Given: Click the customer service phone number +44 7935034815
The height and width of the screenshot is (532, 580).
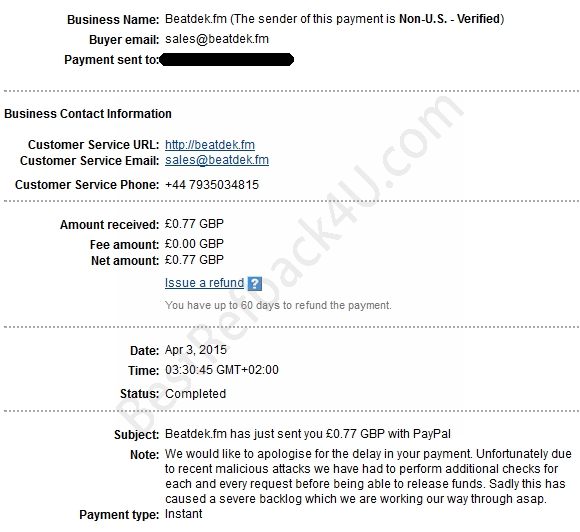Looking at the screenshot, I should pos(212,185).
